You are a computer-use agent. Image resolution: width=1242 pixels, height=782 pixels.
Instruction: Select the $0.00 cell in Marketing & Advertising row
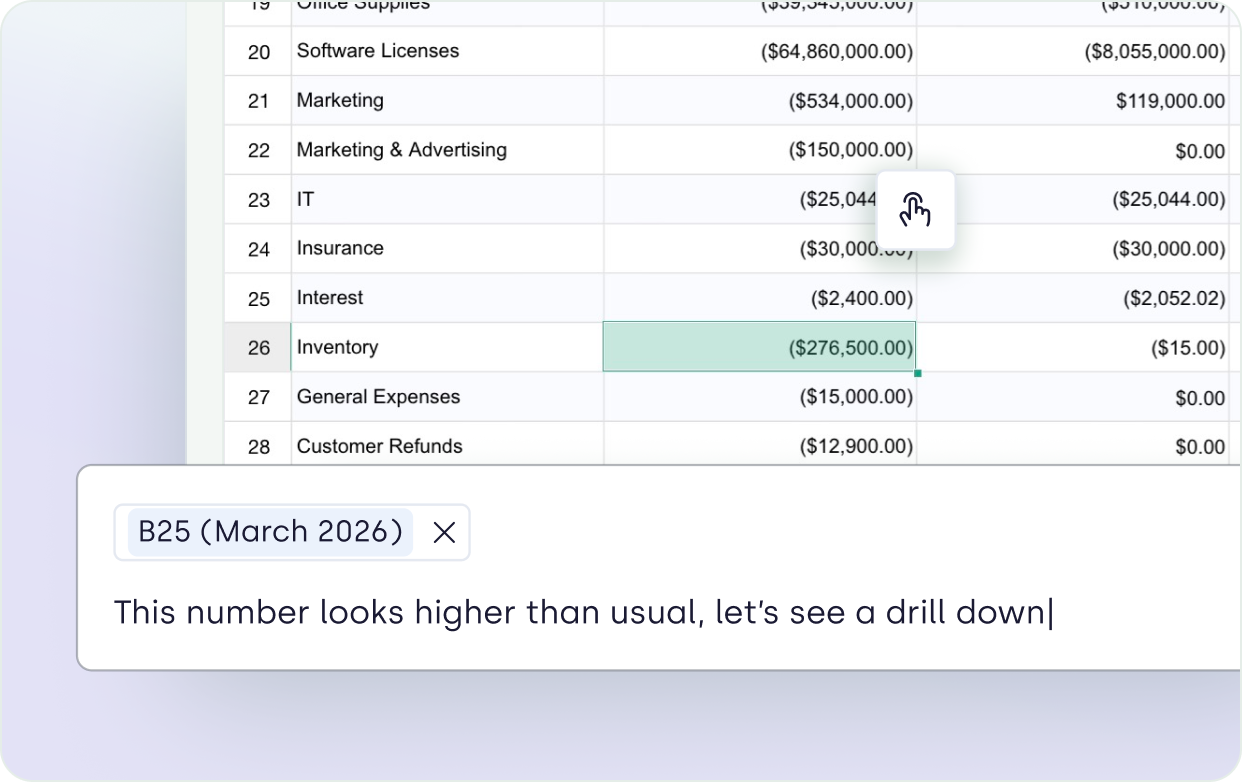pyautogui.click(x=1073, y=150)
